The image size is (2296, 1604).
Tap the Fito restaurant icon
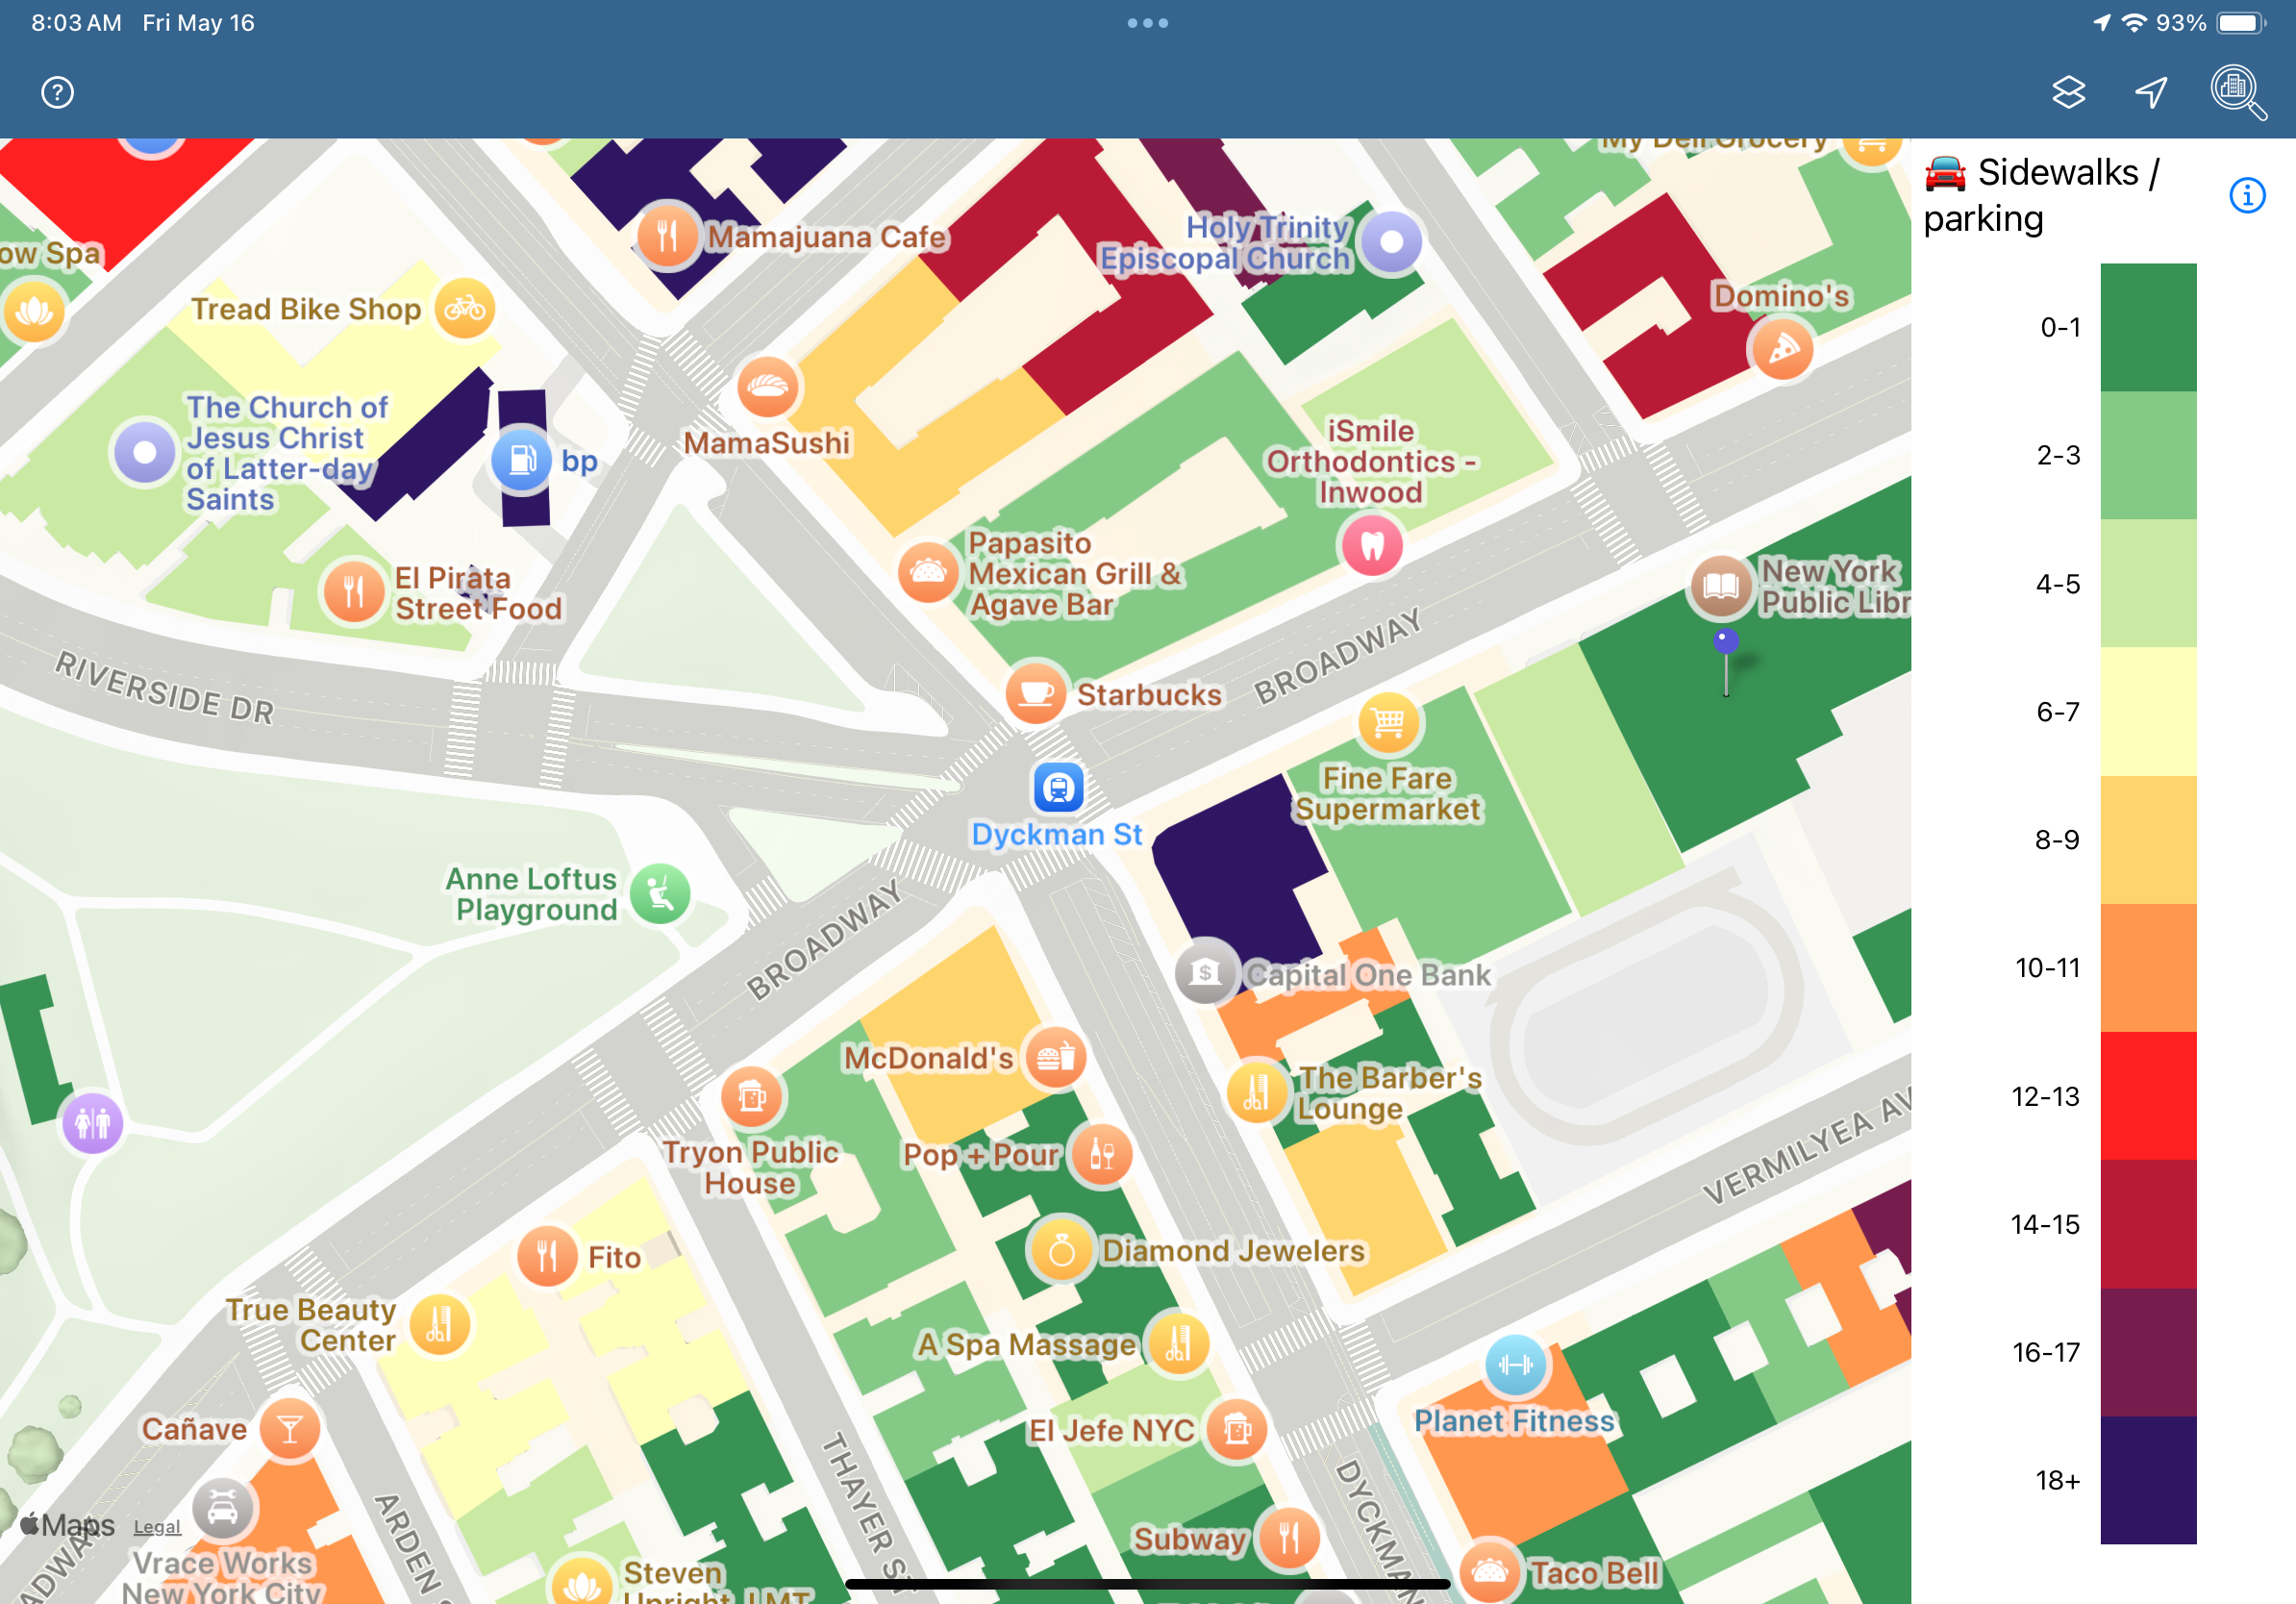[547, 1256]
